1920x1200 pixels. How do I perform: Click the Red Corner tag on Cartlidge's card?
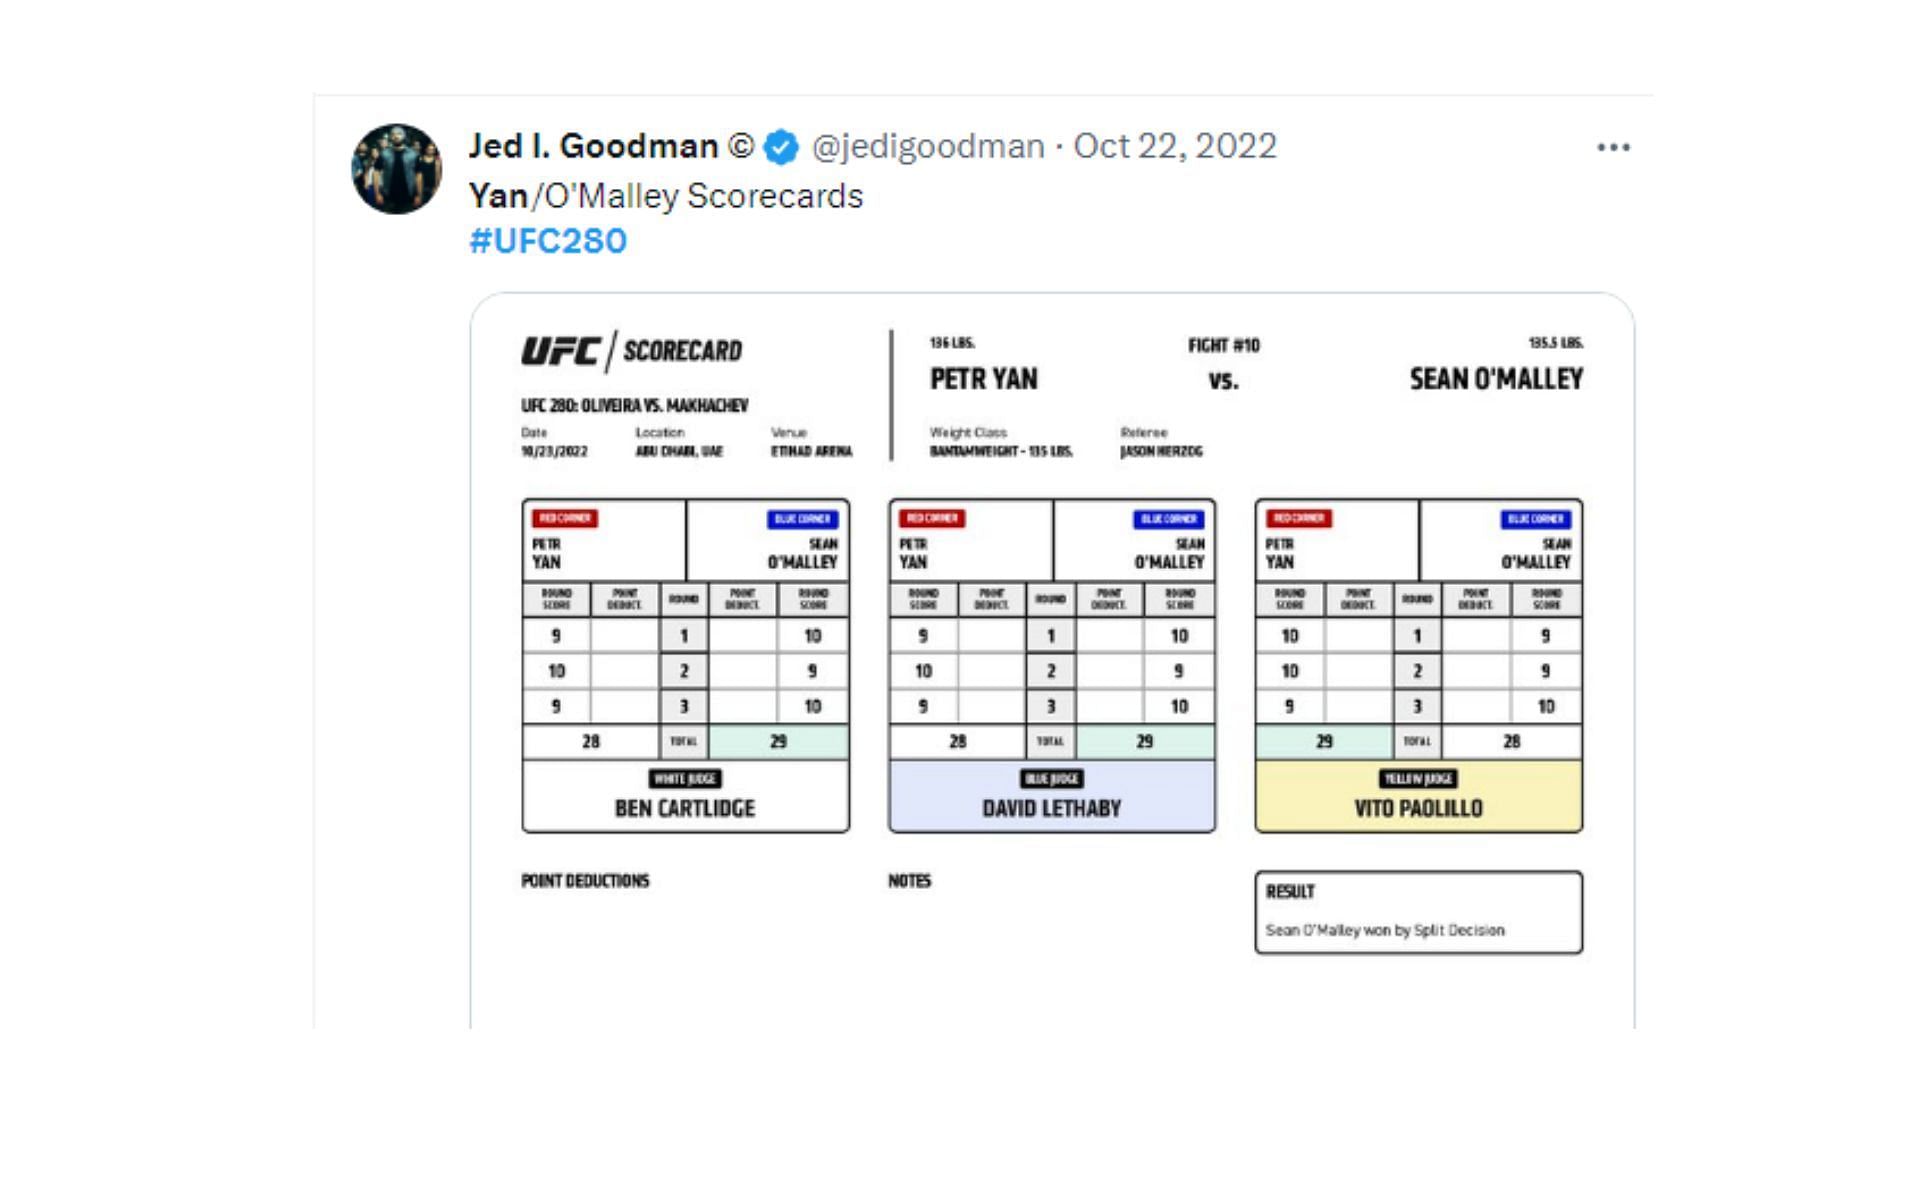(565, 518)
